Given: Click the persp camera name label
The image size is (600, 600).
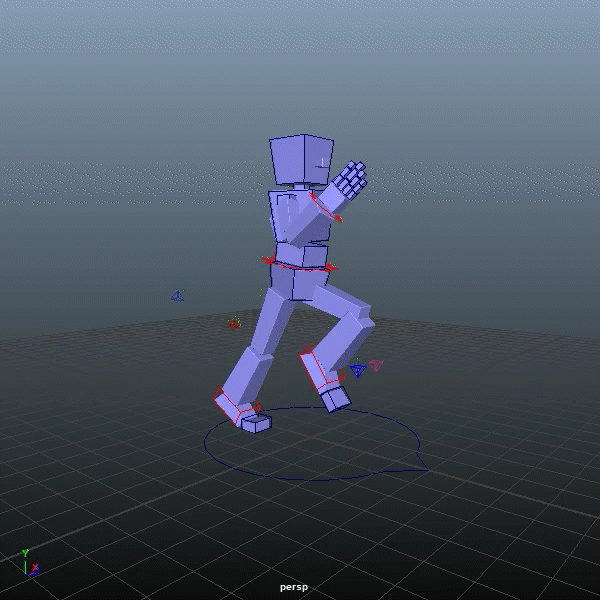Looking at the screenshot, I should 294,587.
